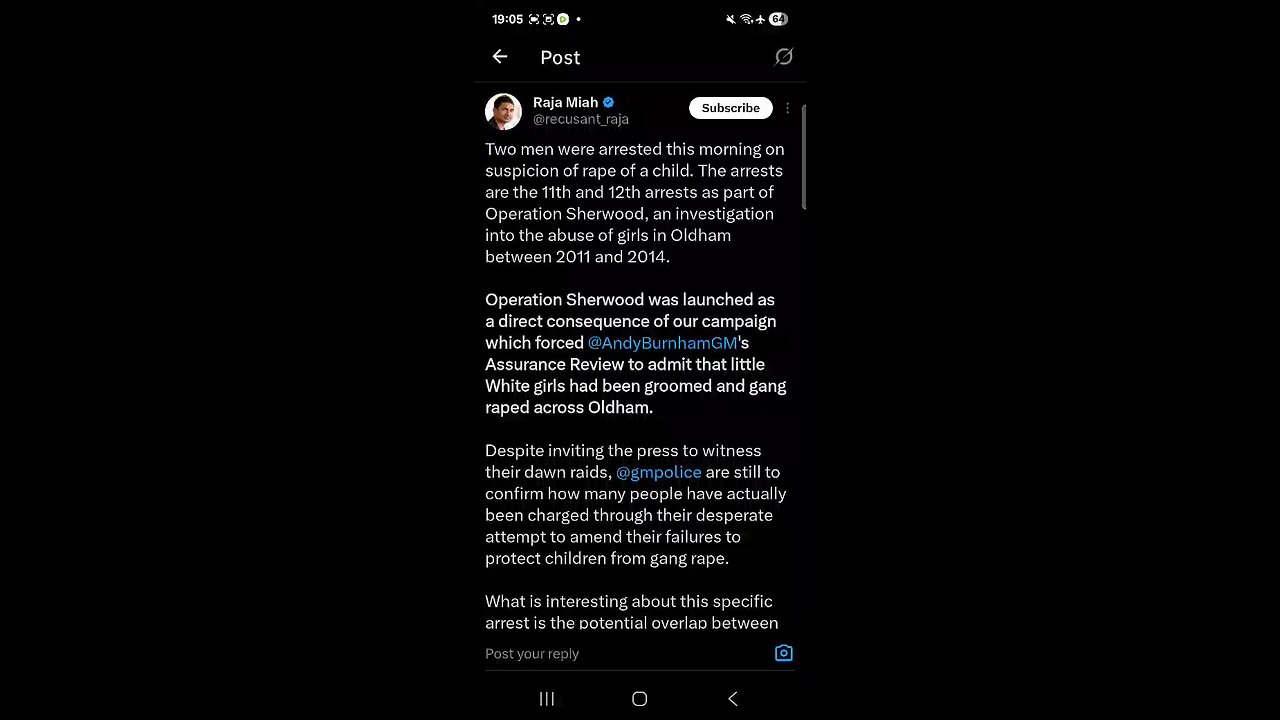Tap the battery indicator in the status bar
The height and width of the screenshot is (720, 1280).
778,19
